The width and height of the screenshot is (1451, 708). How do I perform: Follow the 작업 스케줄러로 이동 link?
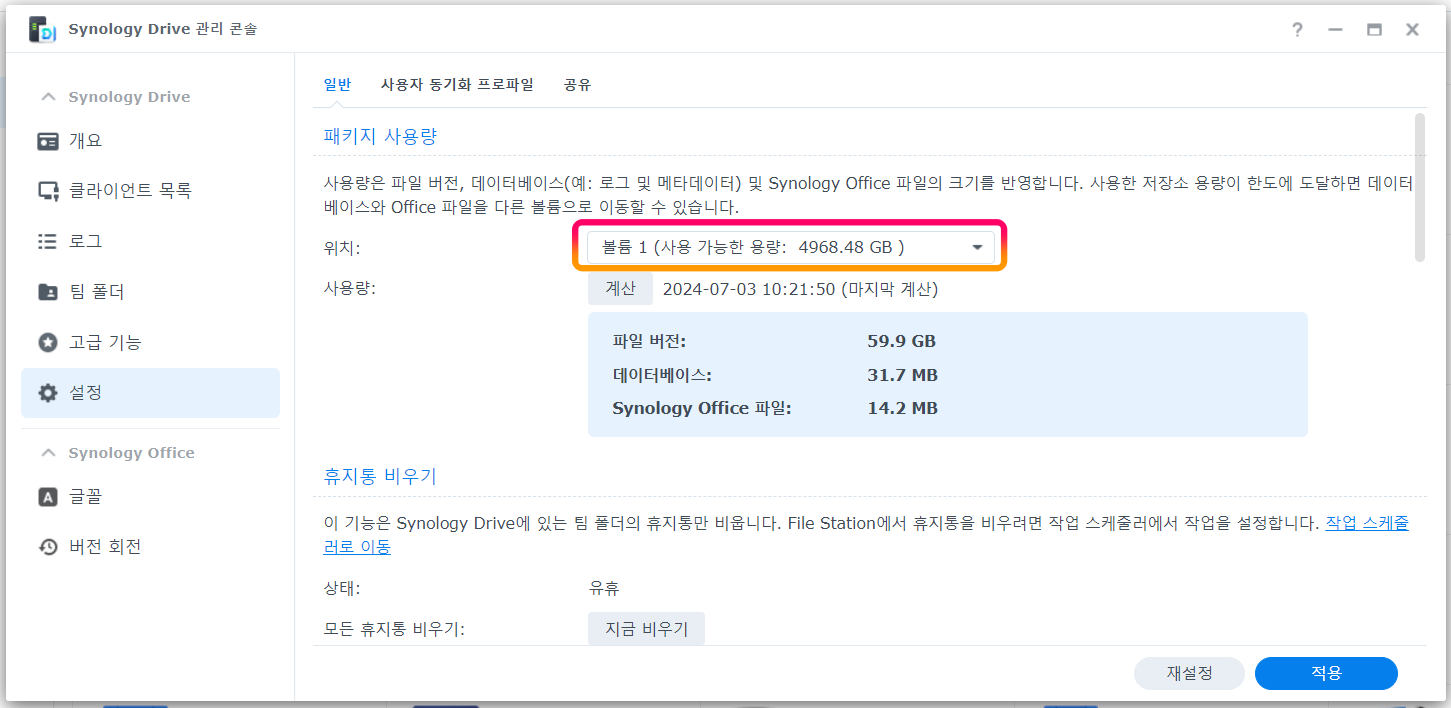(1367, 523)
